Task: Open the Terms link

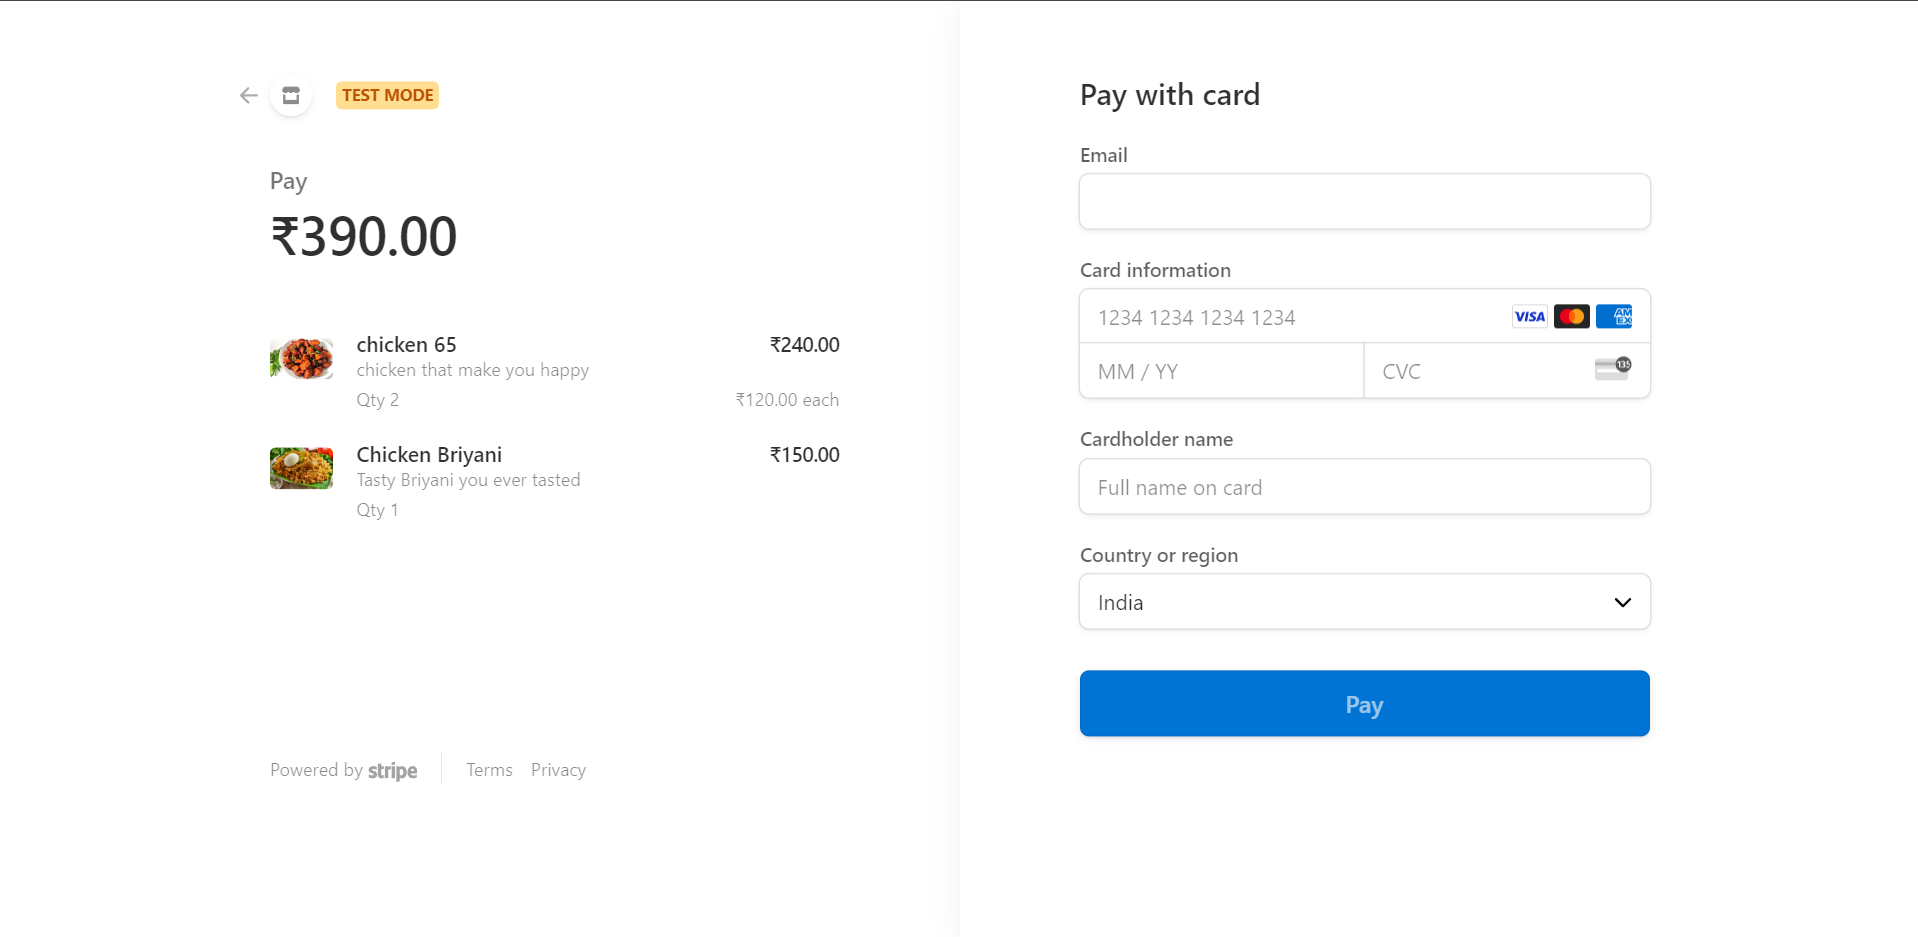Action: tap(489, 770)
